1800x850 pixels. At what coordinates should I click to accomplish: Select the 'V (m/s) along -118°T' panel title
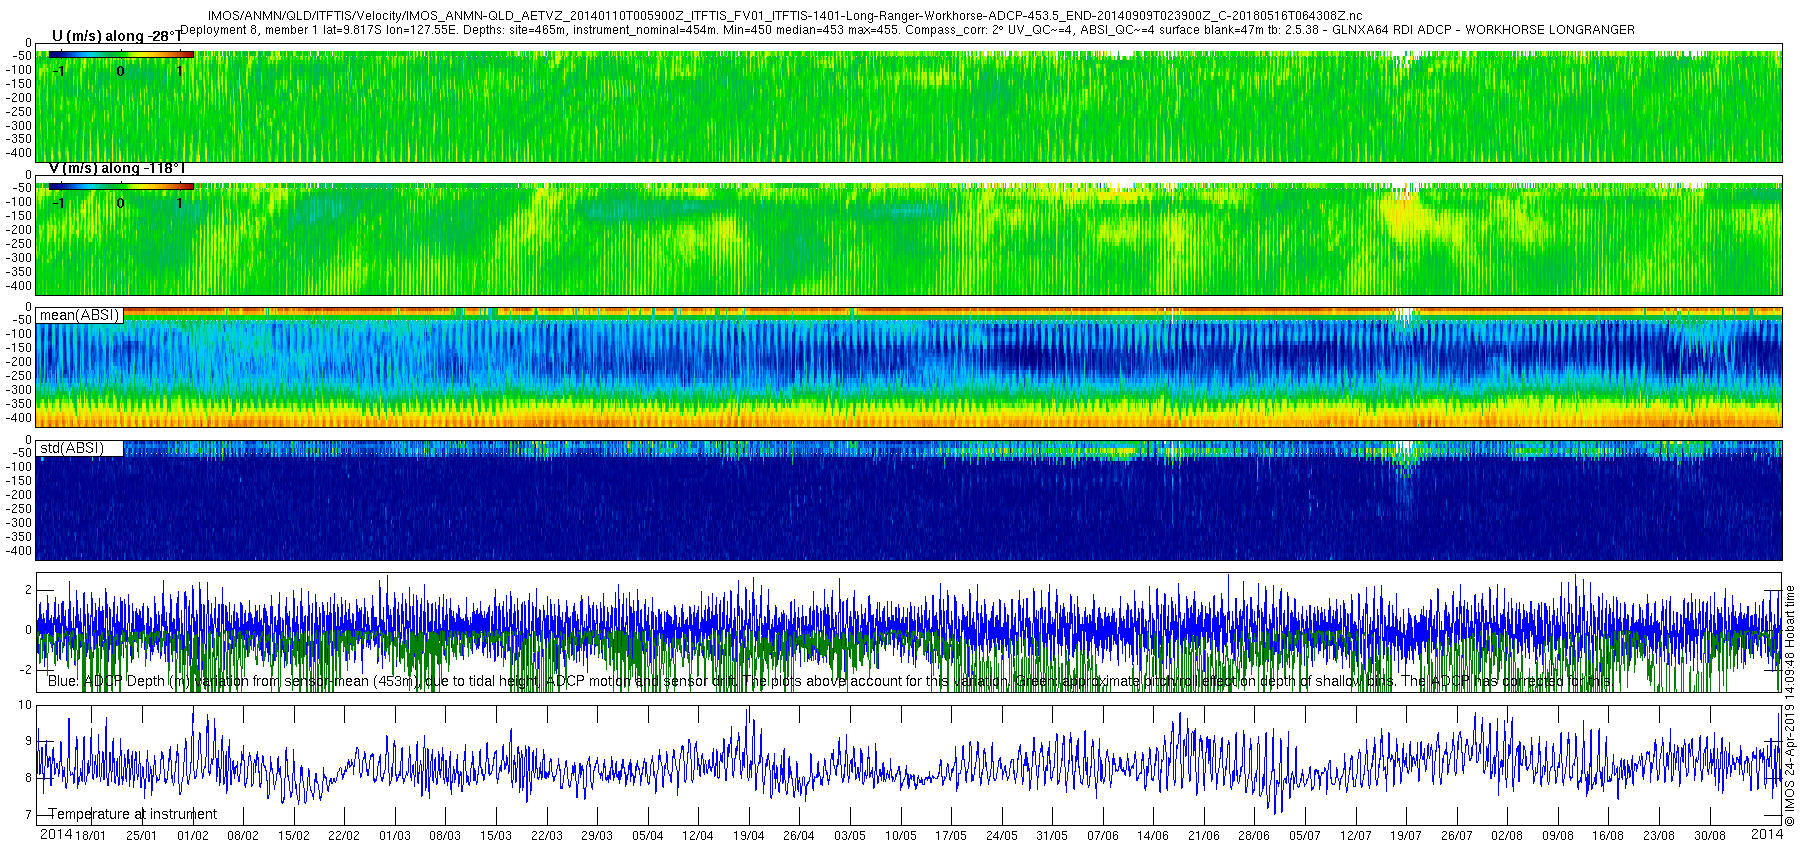(117, 168)
